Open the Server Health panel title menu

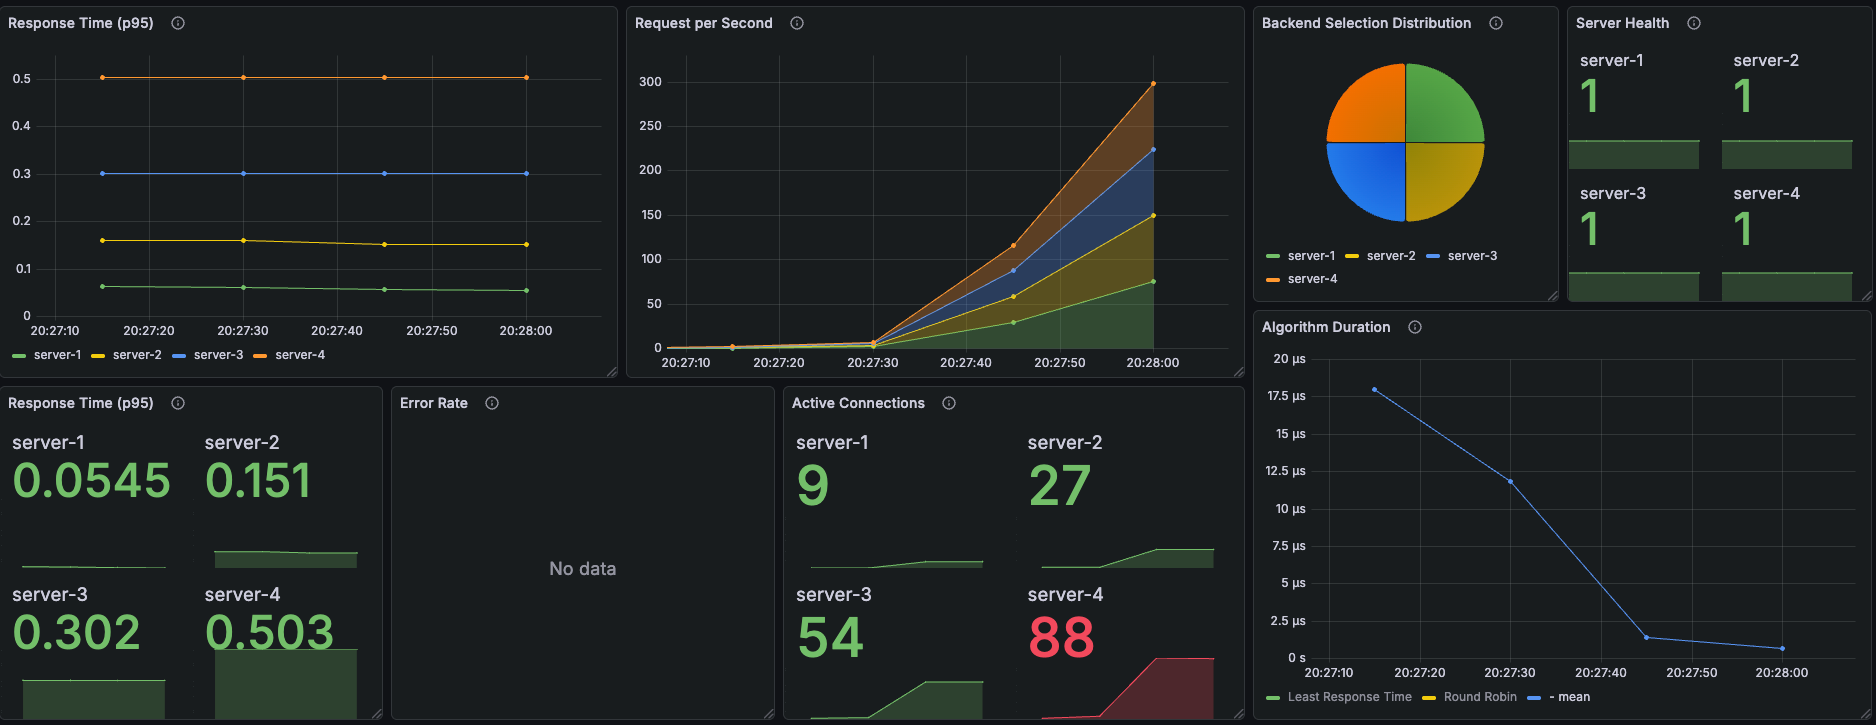click(x=1622, y=23)
